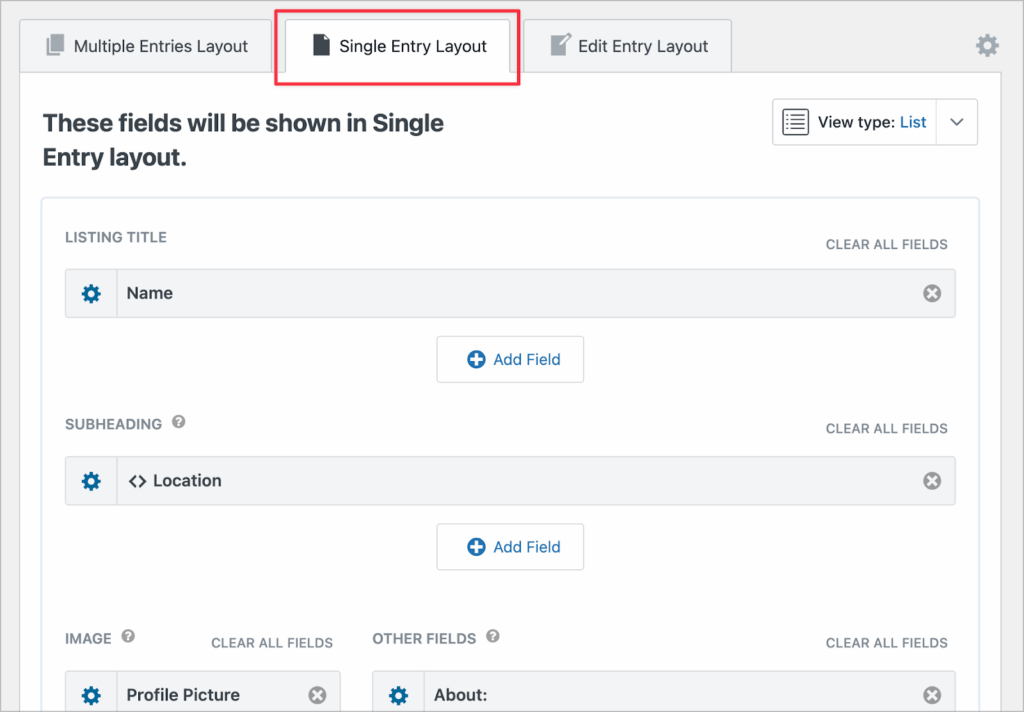Open settings gear for About field
The height and width of the screenshot is (712, 1024).
tap(398, 695)
